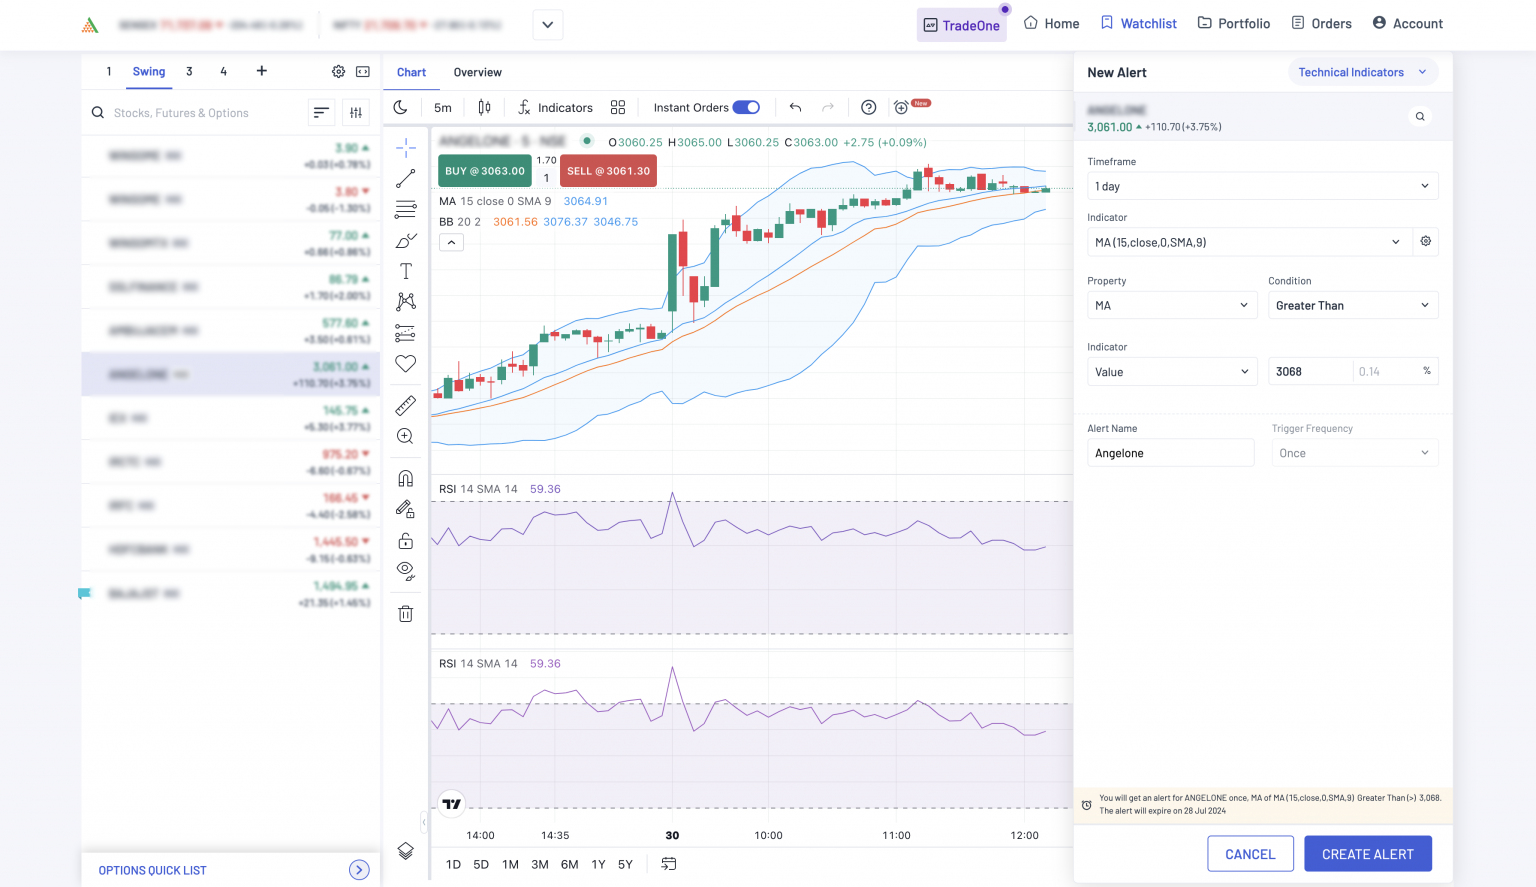The image size is (1536, 887).
Task: Select the Swing watchlist tab
Action: pos(149,72)
